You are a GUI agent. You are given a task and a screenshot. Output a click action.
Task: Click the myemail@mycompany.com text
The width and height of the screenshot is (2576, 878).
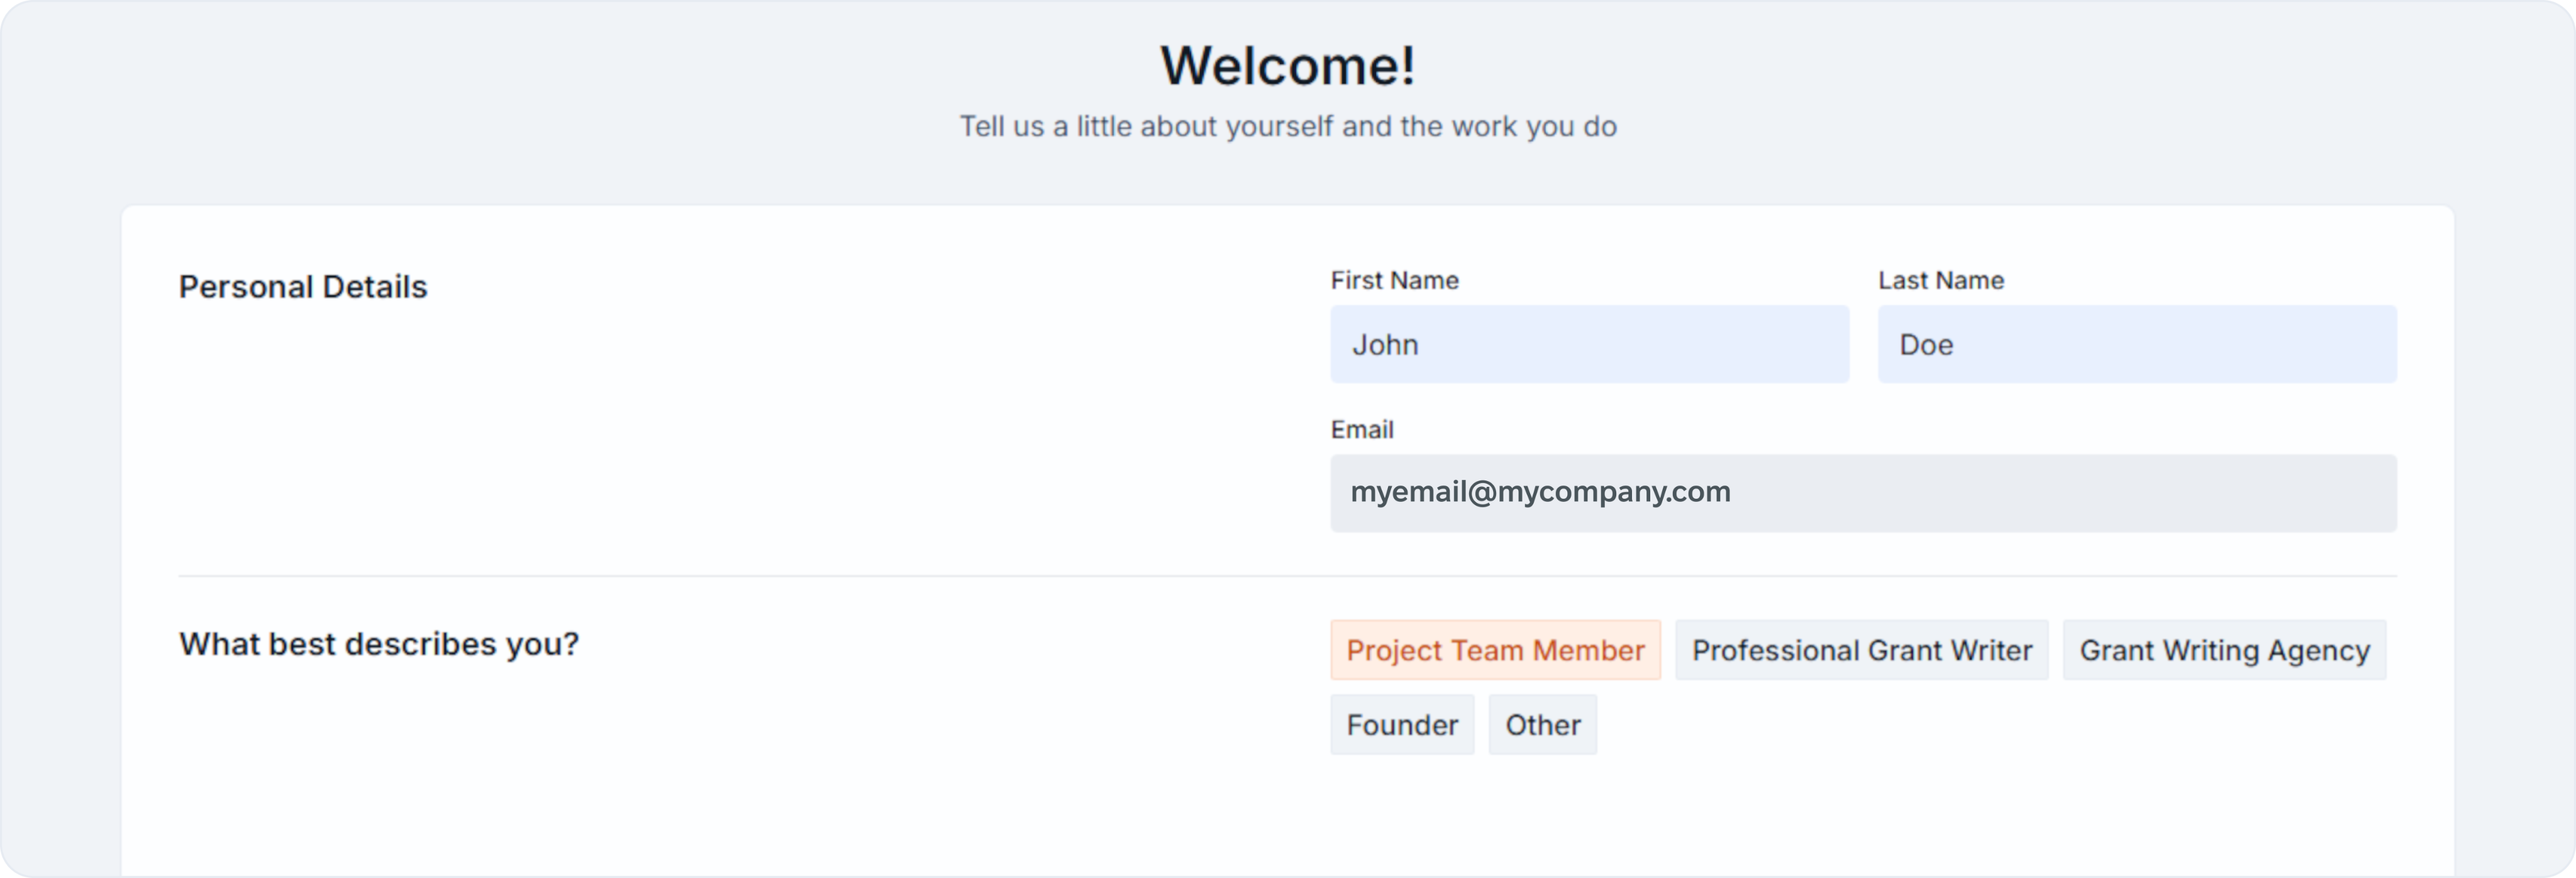pyautogui.click(x=1540, y=492)
